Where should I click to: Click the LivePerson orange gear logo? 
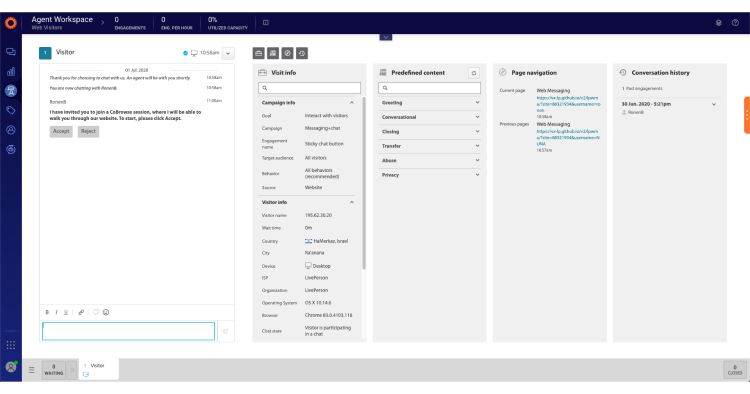[11, 23]
